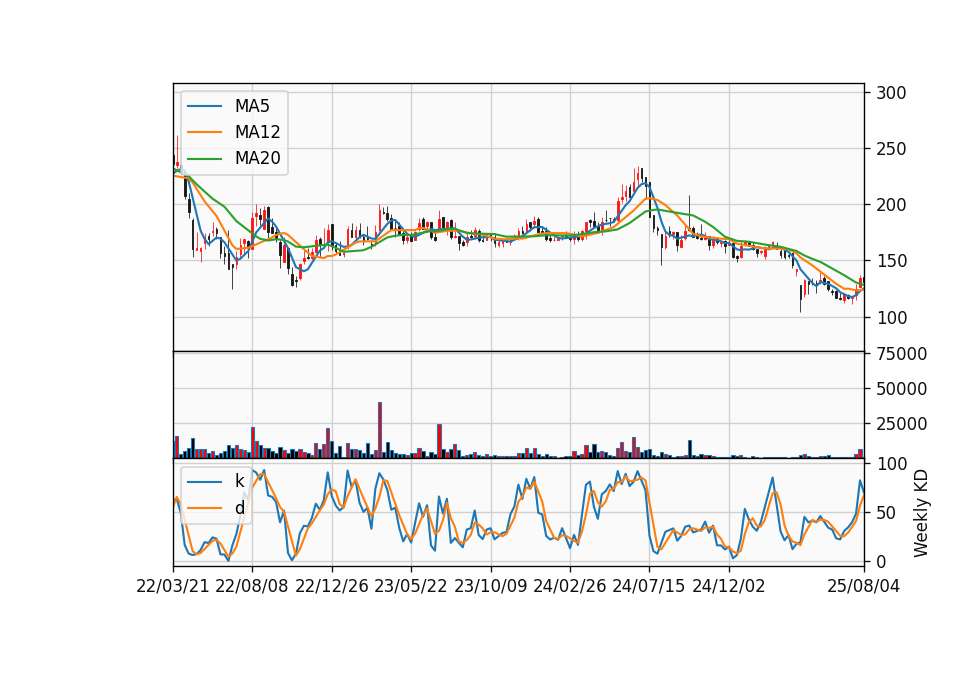Click the 100 price axis label
The height and width of the screenshot is (690, 960).
point(891,318)
